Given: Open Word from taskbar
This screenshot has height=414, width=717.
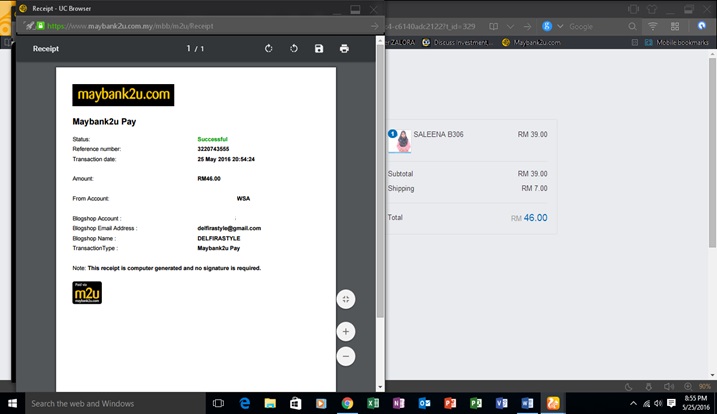Looking at the screenshot, I should [527, 403].
